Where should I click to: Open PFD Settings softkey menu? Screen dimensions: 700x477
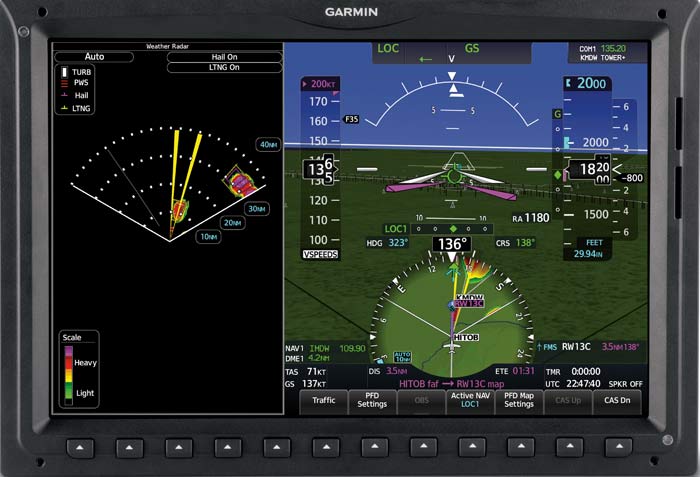[372, 400]
